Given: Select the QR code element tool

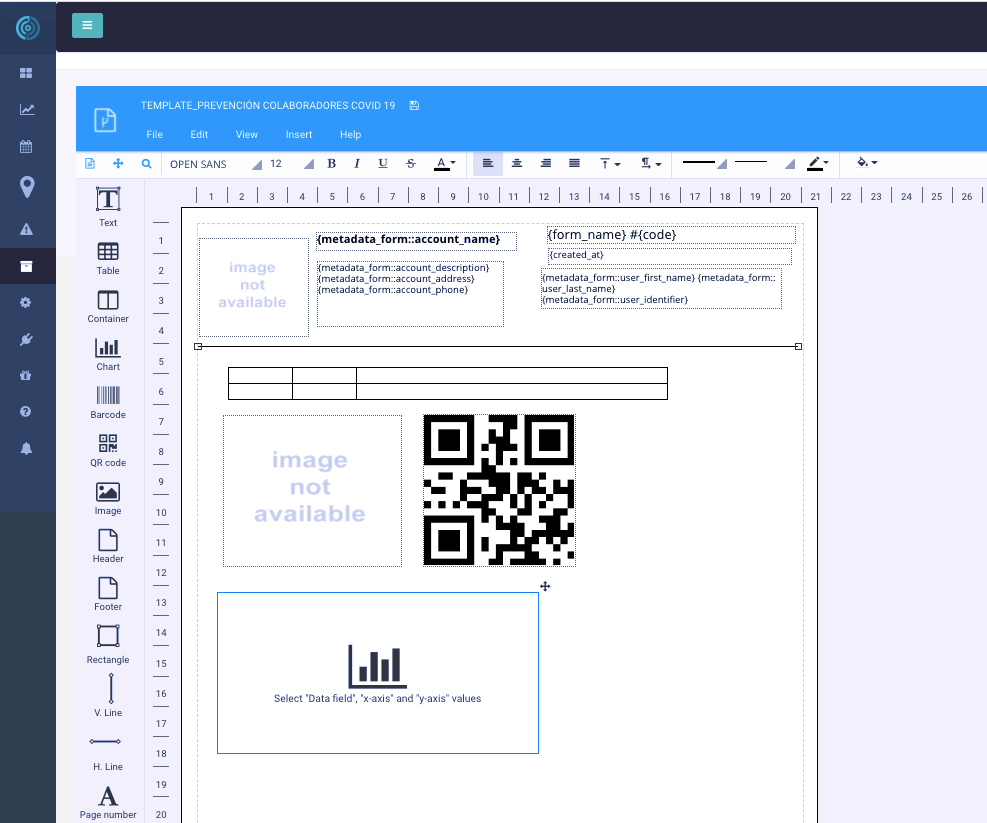Looking at the screenshot, I should (x=108, y=451).
